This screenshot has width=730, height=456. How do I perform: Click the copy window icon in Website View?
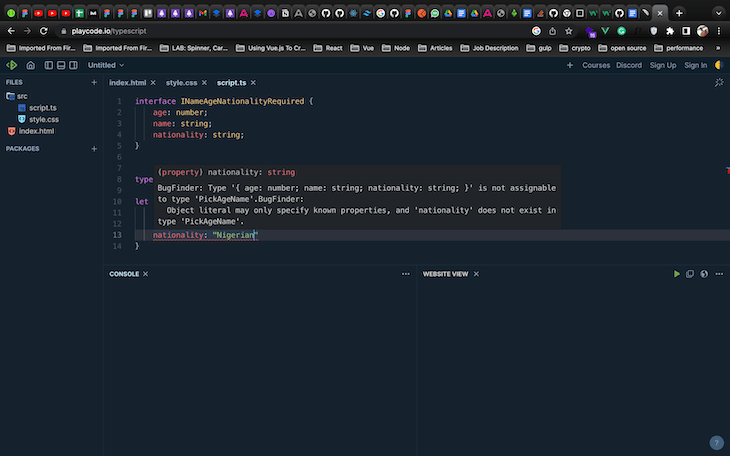tap(690, 274)
